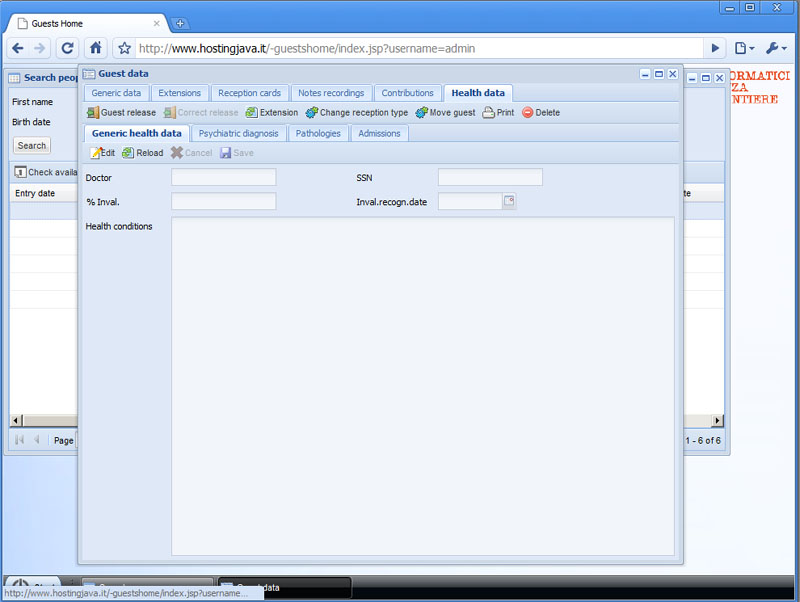800x602 pixels.
Task: Switch to the Psychiatric diagnosis tab
Action: [238, 133]
